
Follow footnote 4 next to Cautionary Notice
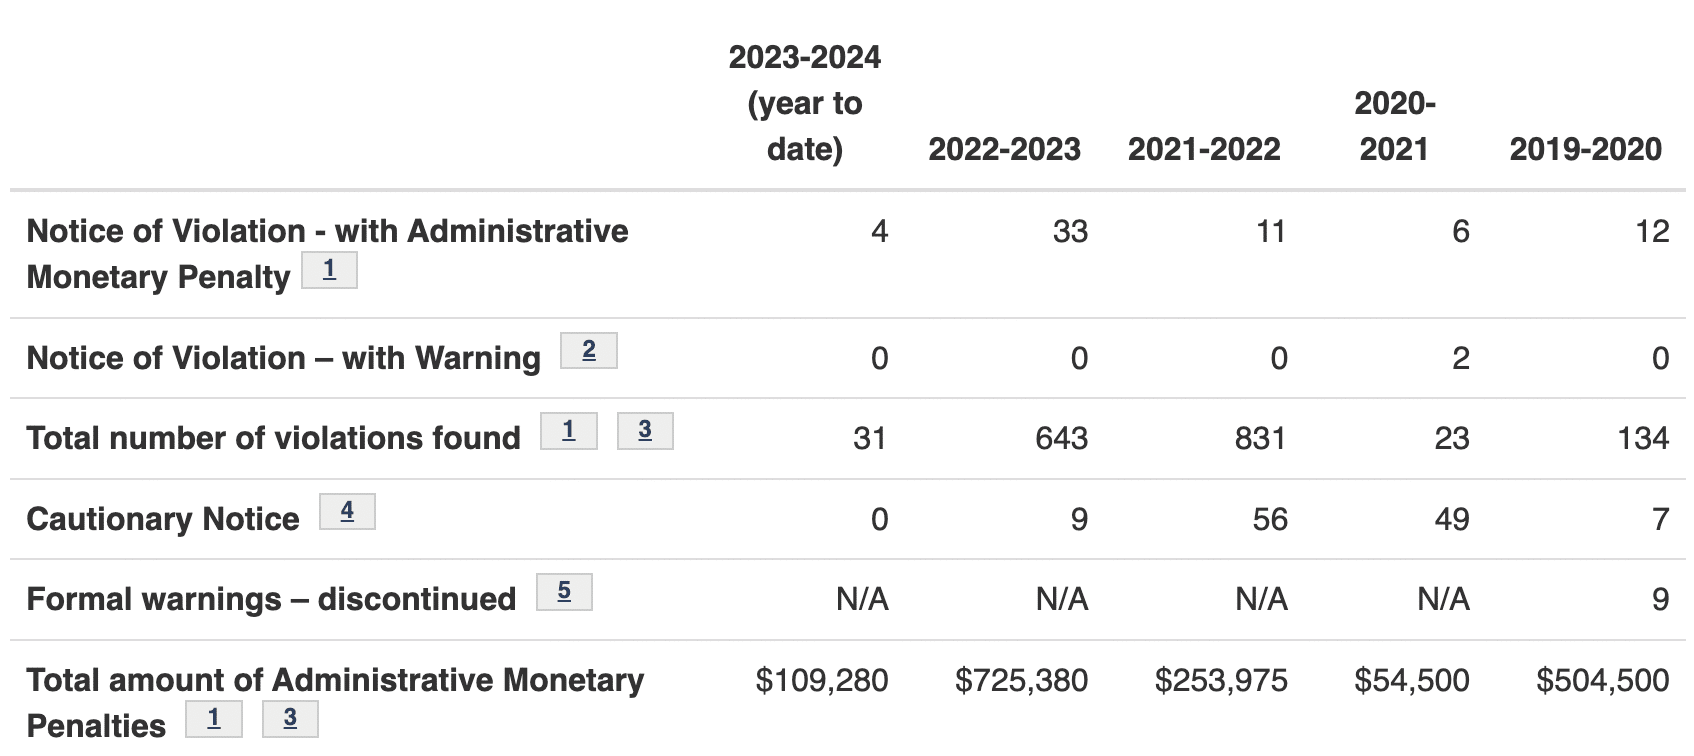coord(347,511)
